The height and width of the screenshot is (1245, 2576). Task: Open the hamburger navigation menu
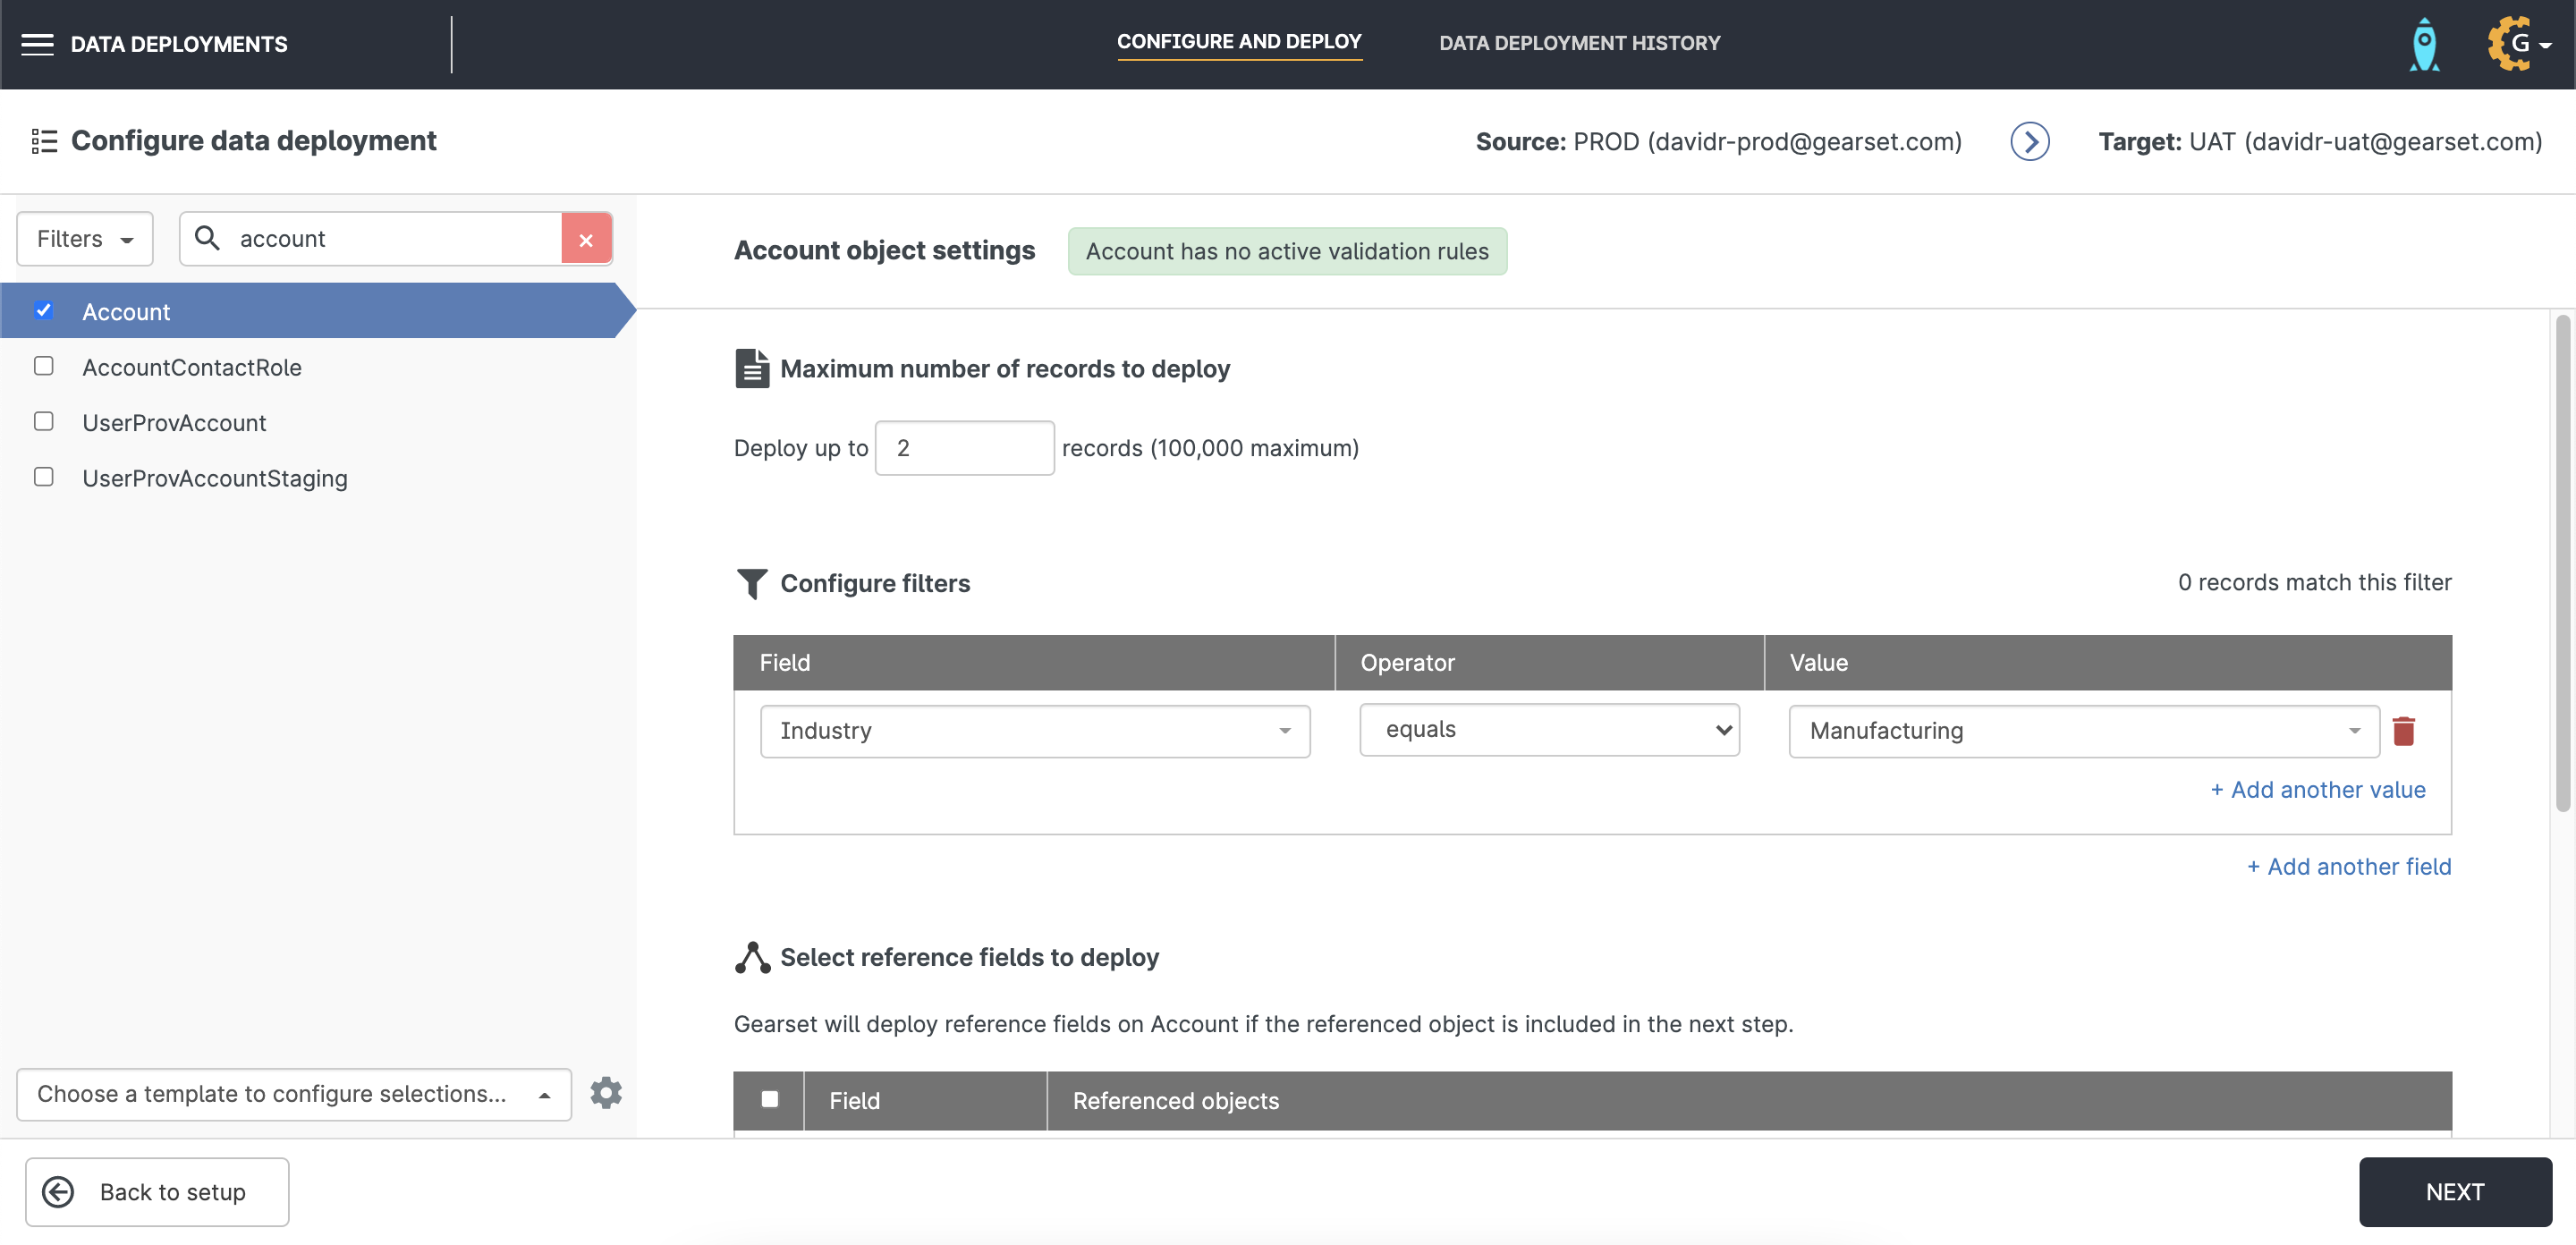[37, 44]
